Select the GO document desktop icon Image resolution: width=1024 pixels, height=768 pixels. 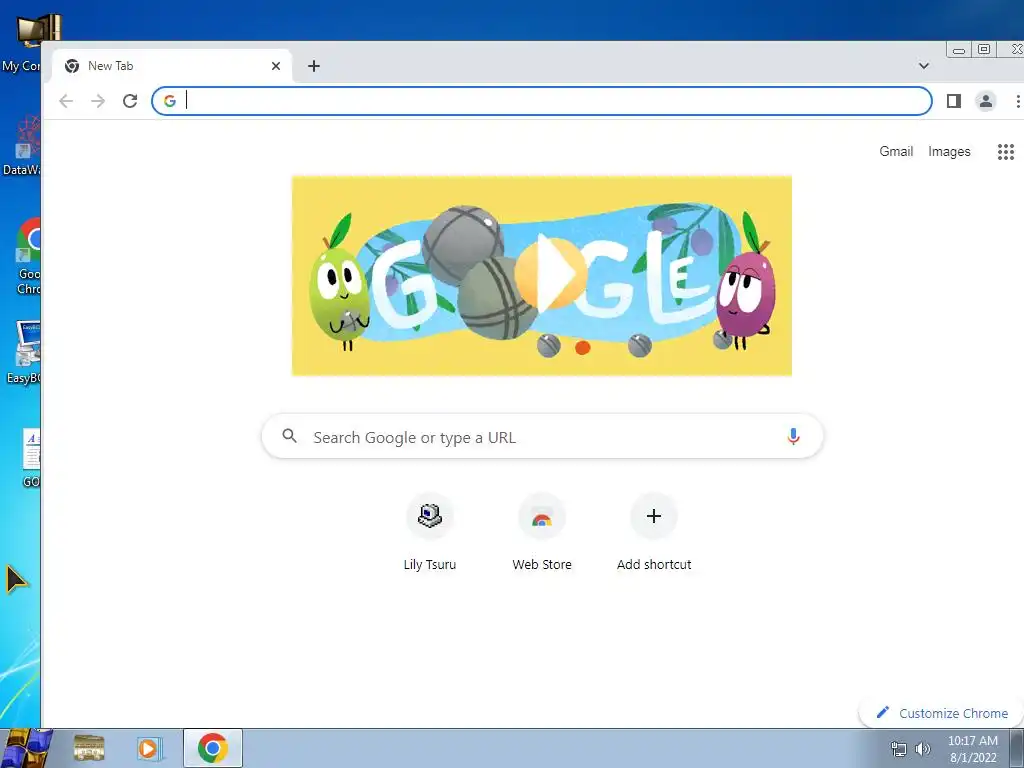click(x=30, y=457)
